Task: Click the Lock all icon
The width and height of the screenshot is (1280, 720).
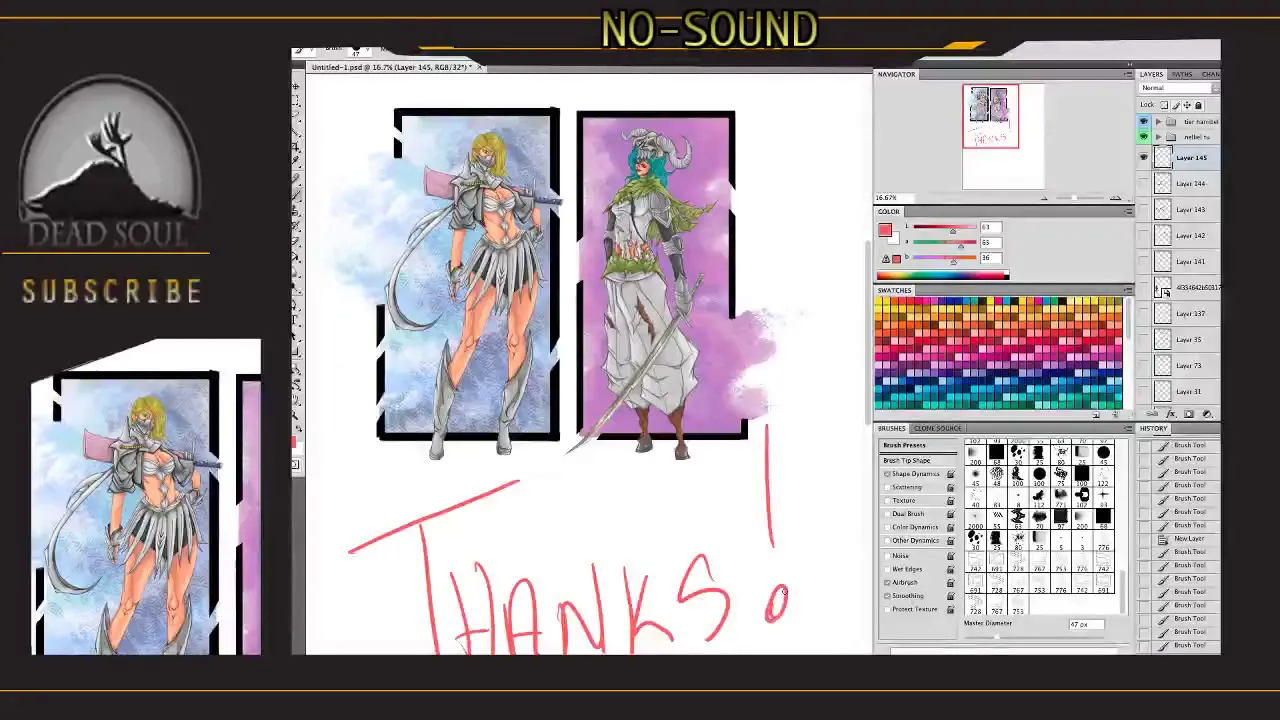Action: pyautogui.click(x=1198, y=105)
